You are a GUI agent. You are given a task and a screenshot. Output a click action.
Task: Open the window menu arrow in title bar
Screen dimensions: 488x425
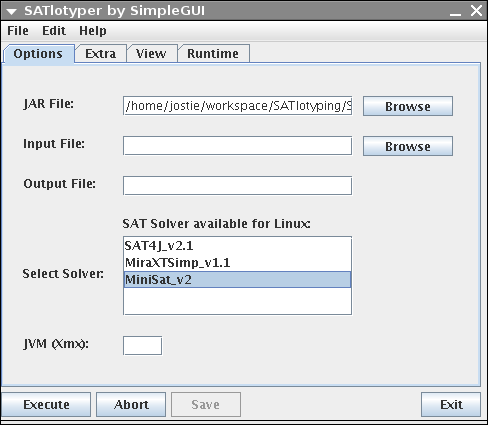click(11, 12)
